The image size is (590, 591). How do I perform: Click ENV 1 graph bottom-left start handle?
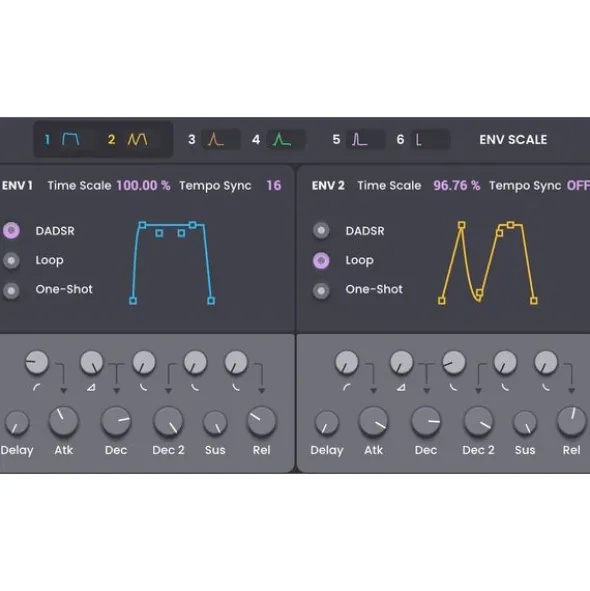pyautogui.click(x=133, y=301)
